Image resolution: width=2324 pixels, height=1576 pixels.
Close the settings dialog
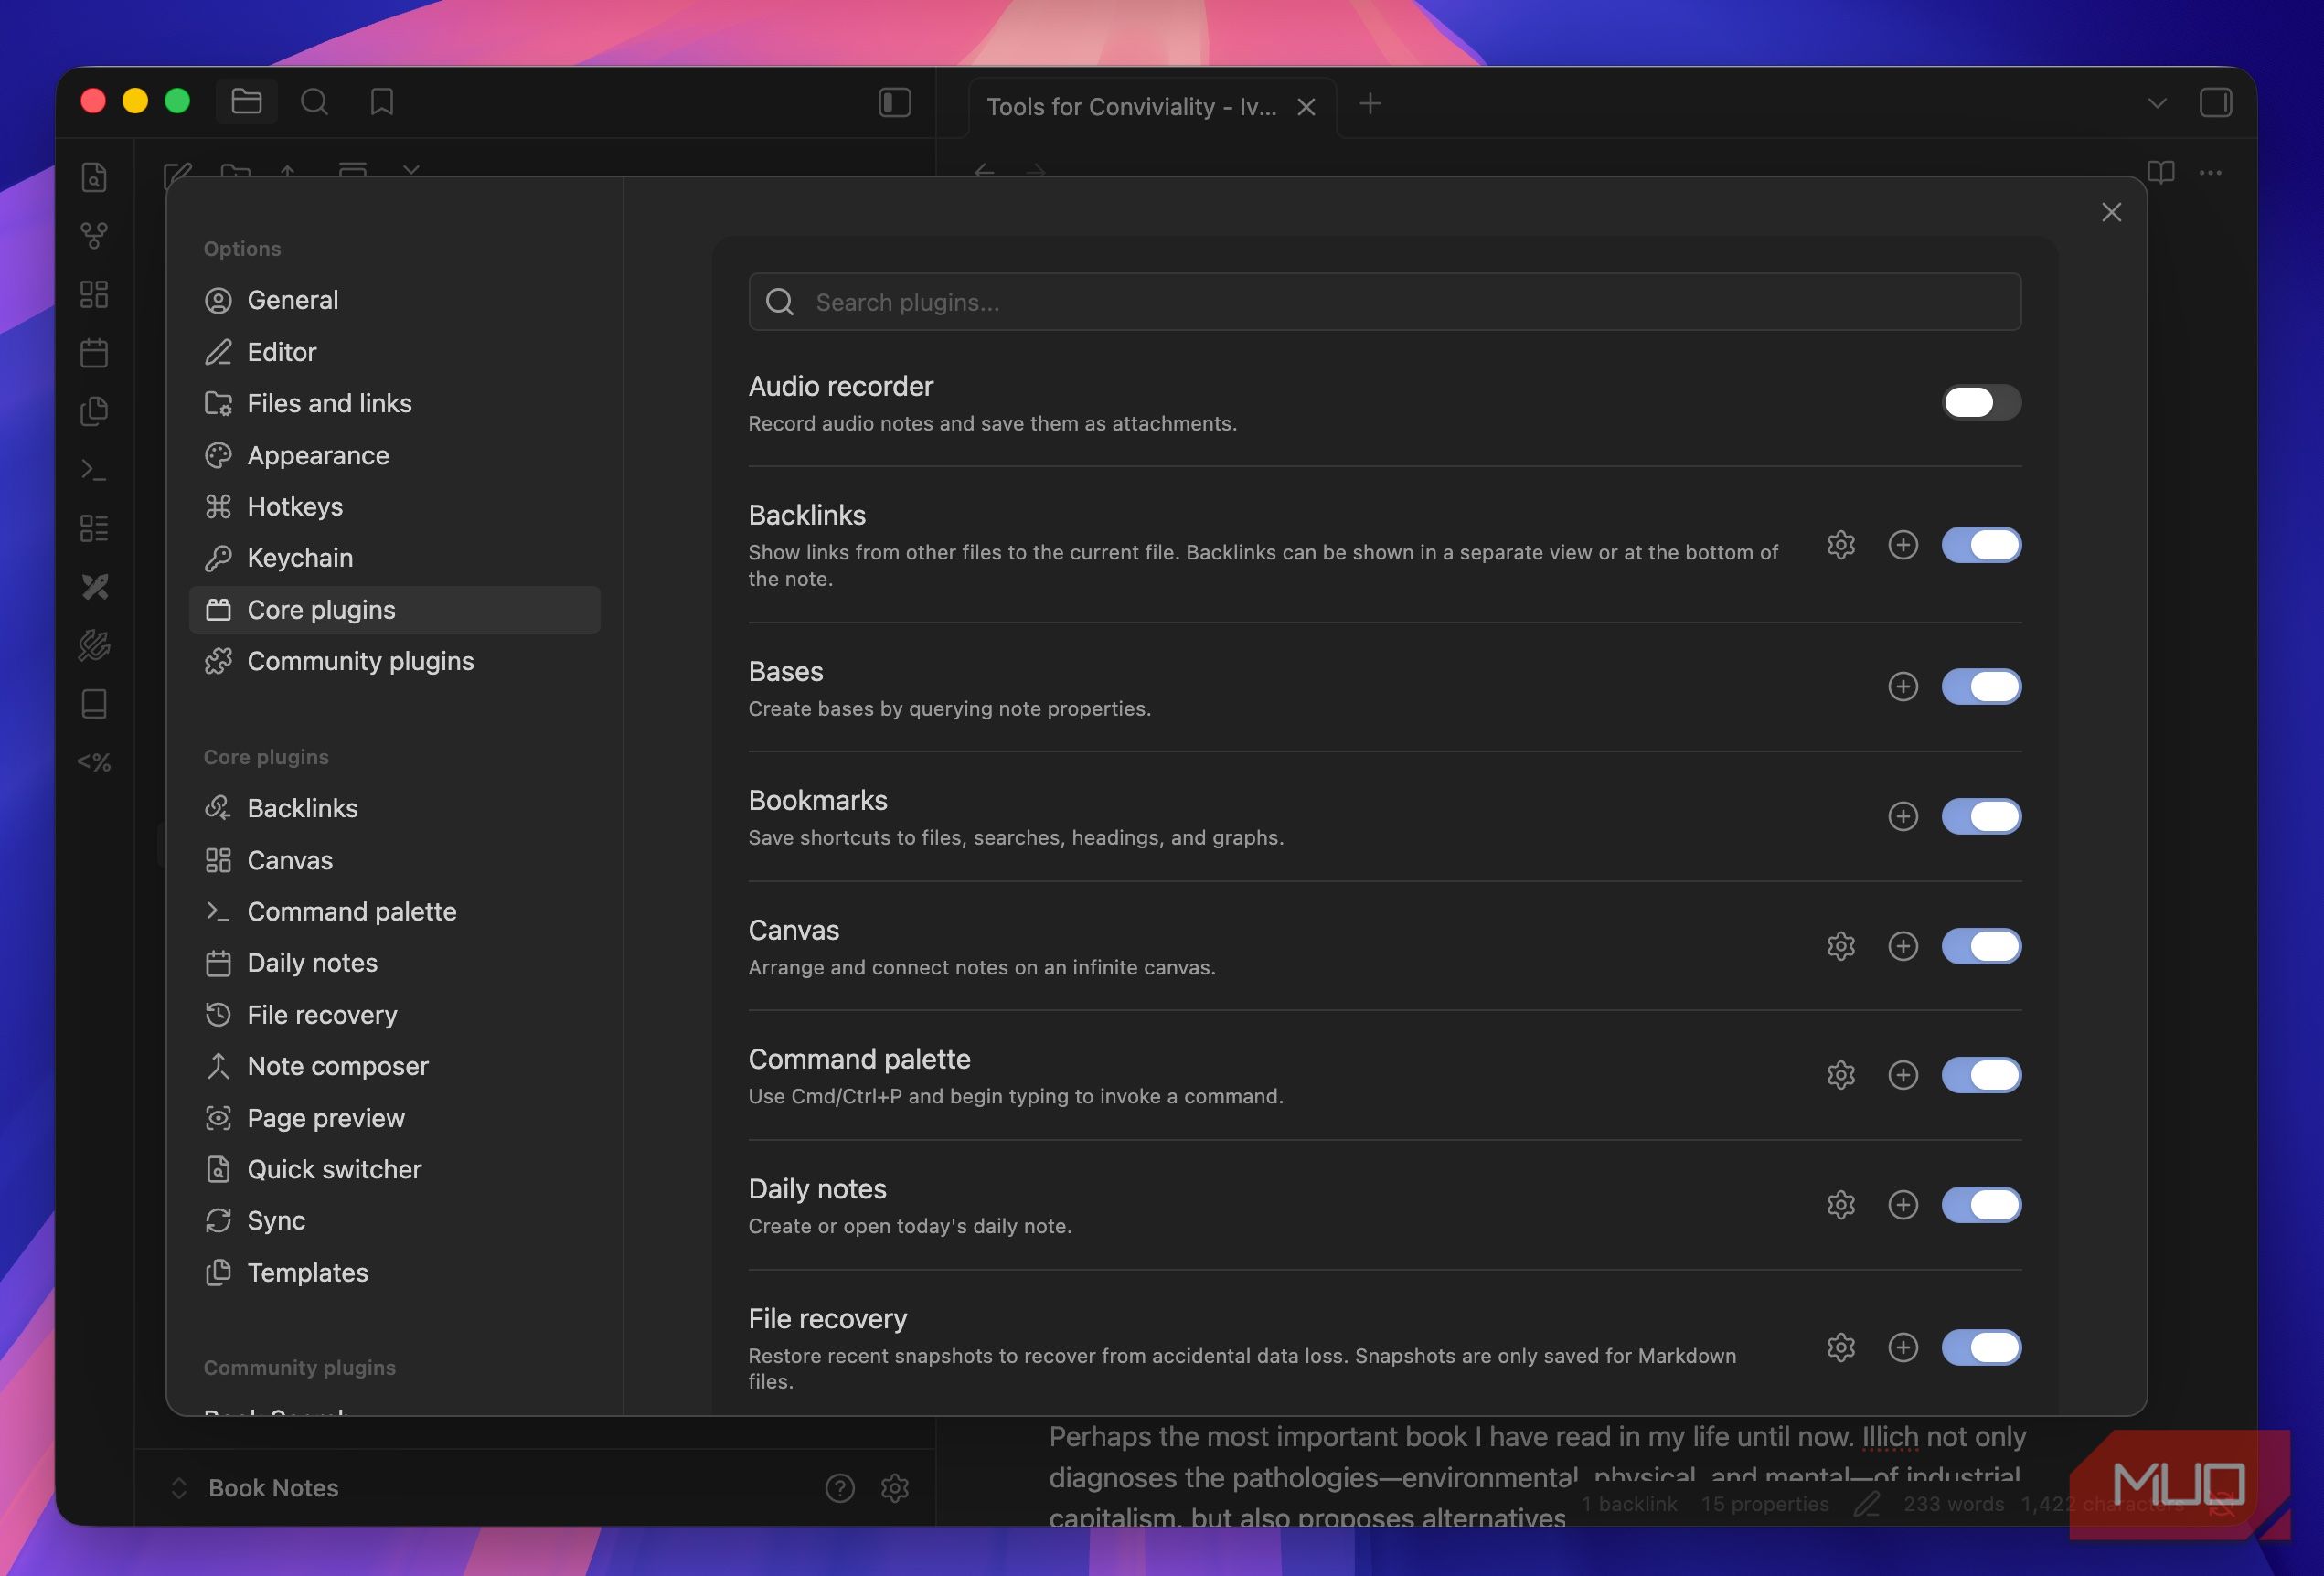(x=2111, y=212)
